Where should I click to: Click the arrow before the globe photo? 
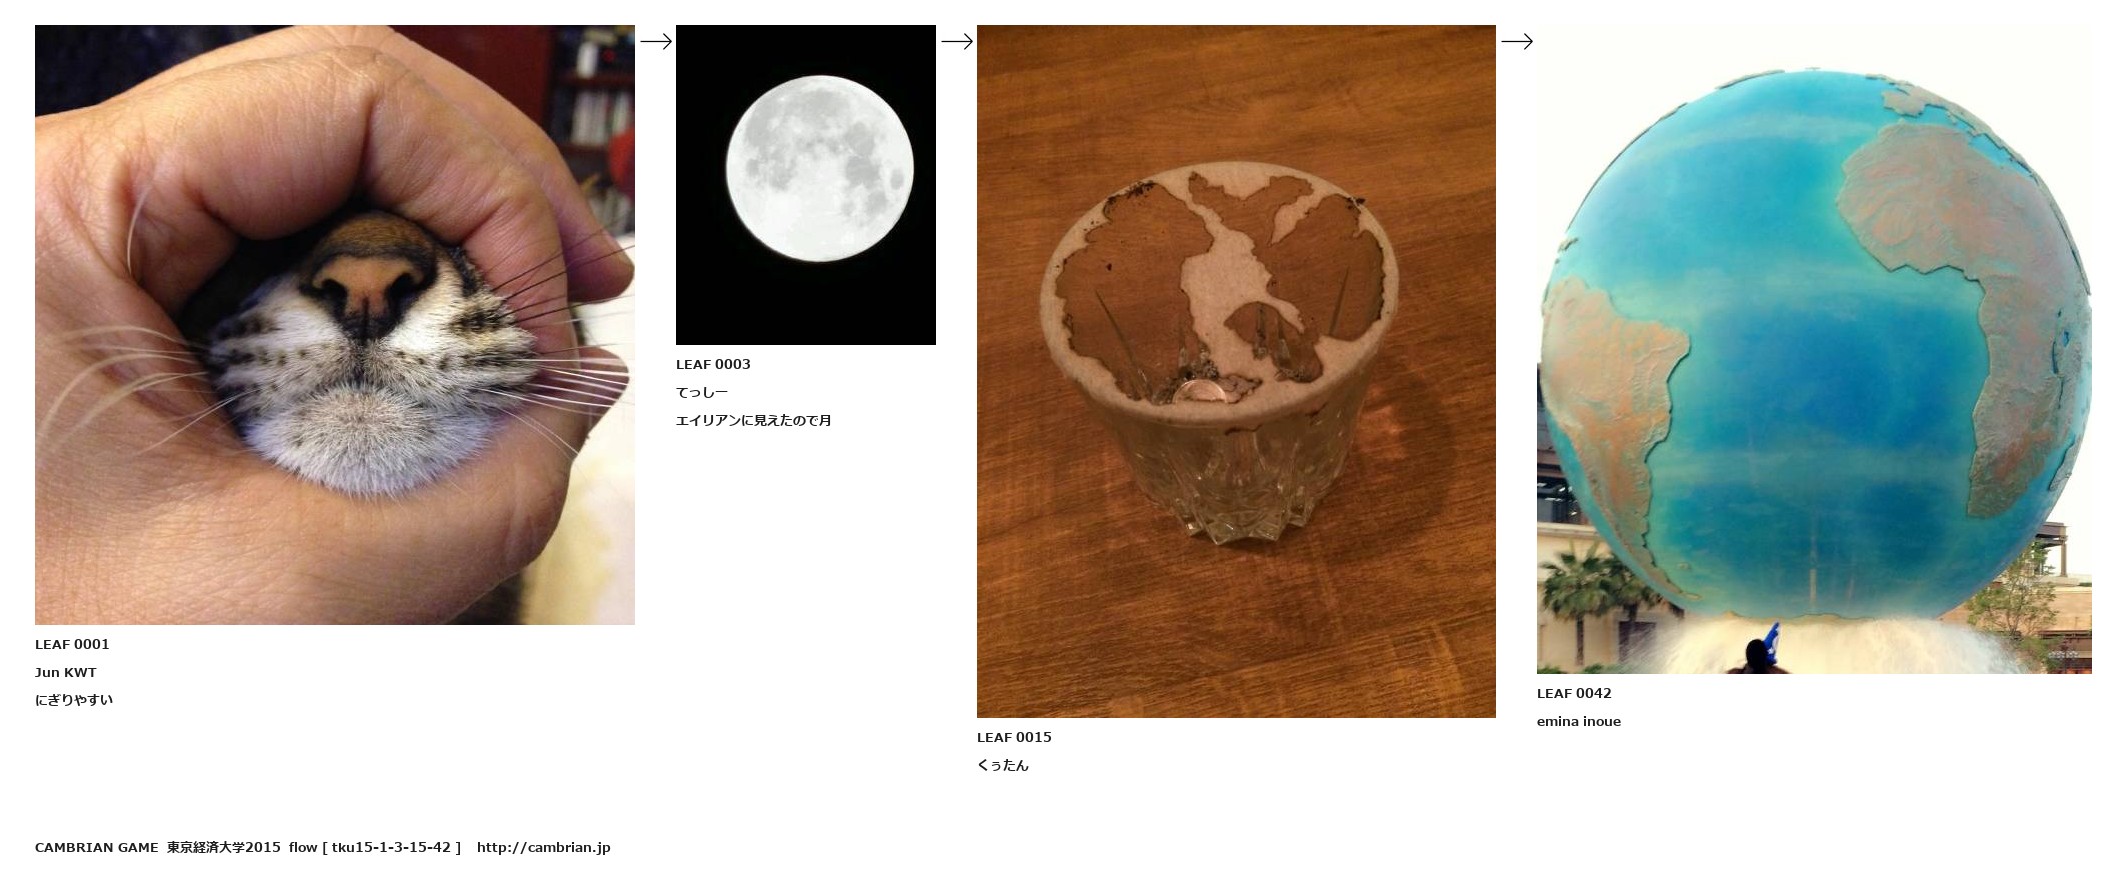pos(1517,41)
